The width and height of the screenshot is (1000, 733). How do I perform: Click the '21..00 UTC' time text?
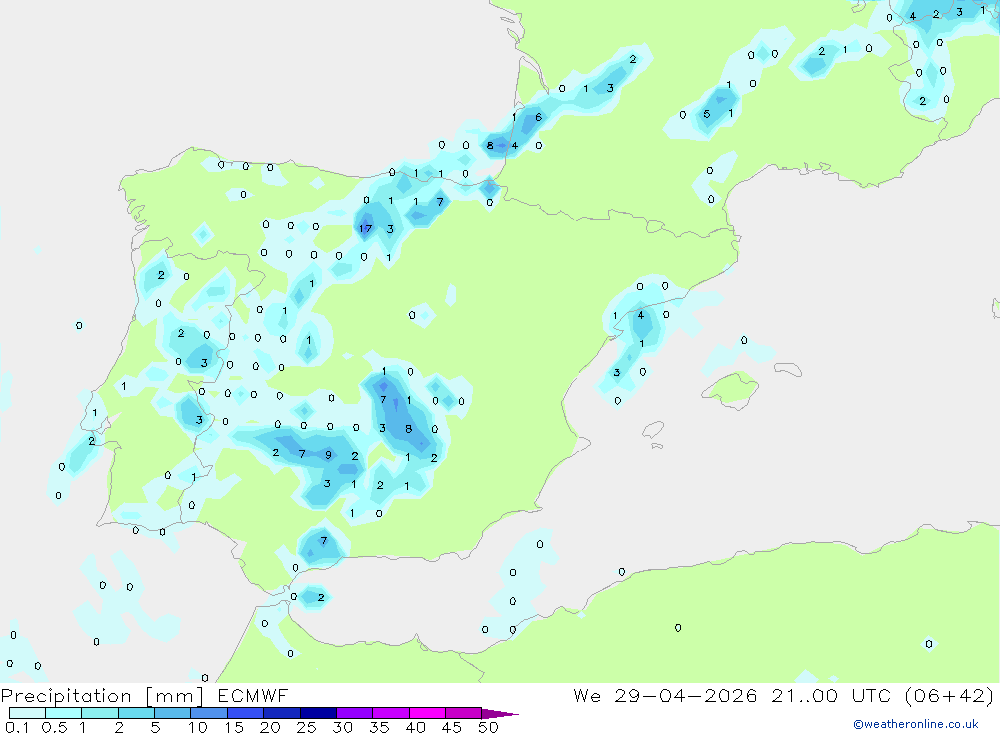coord(831,696)
